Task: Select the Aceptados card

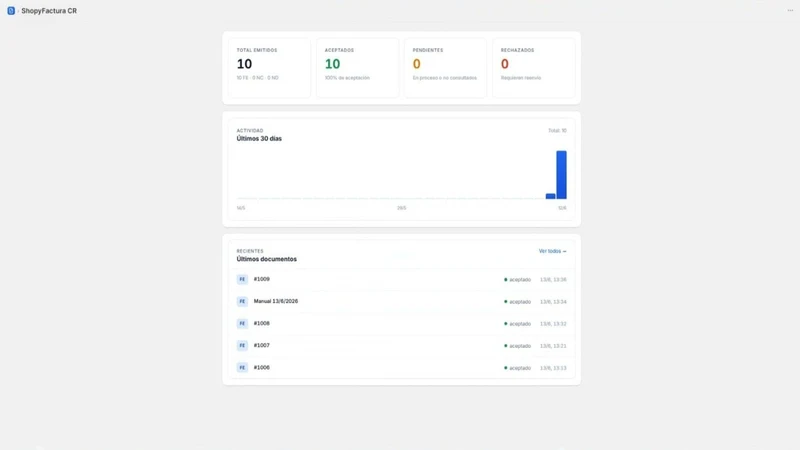Action: [358, 68]
